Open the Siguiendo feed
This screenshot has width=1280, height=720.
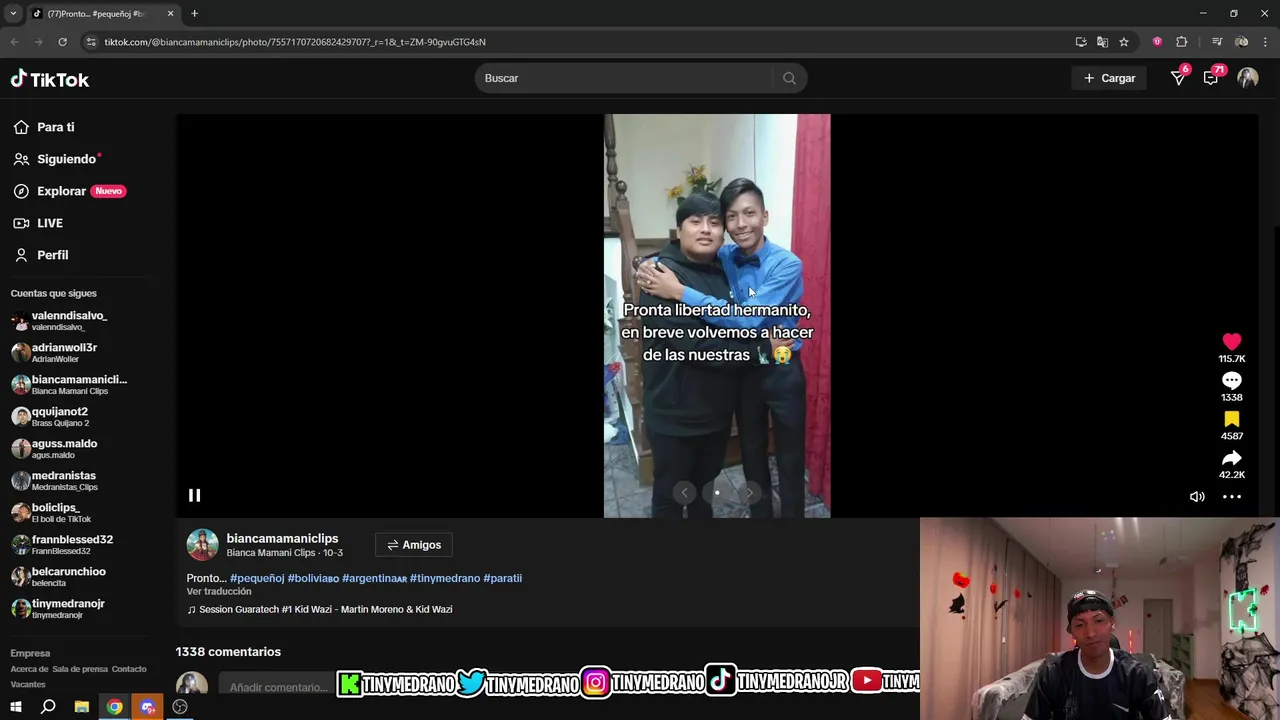(57, 159)
